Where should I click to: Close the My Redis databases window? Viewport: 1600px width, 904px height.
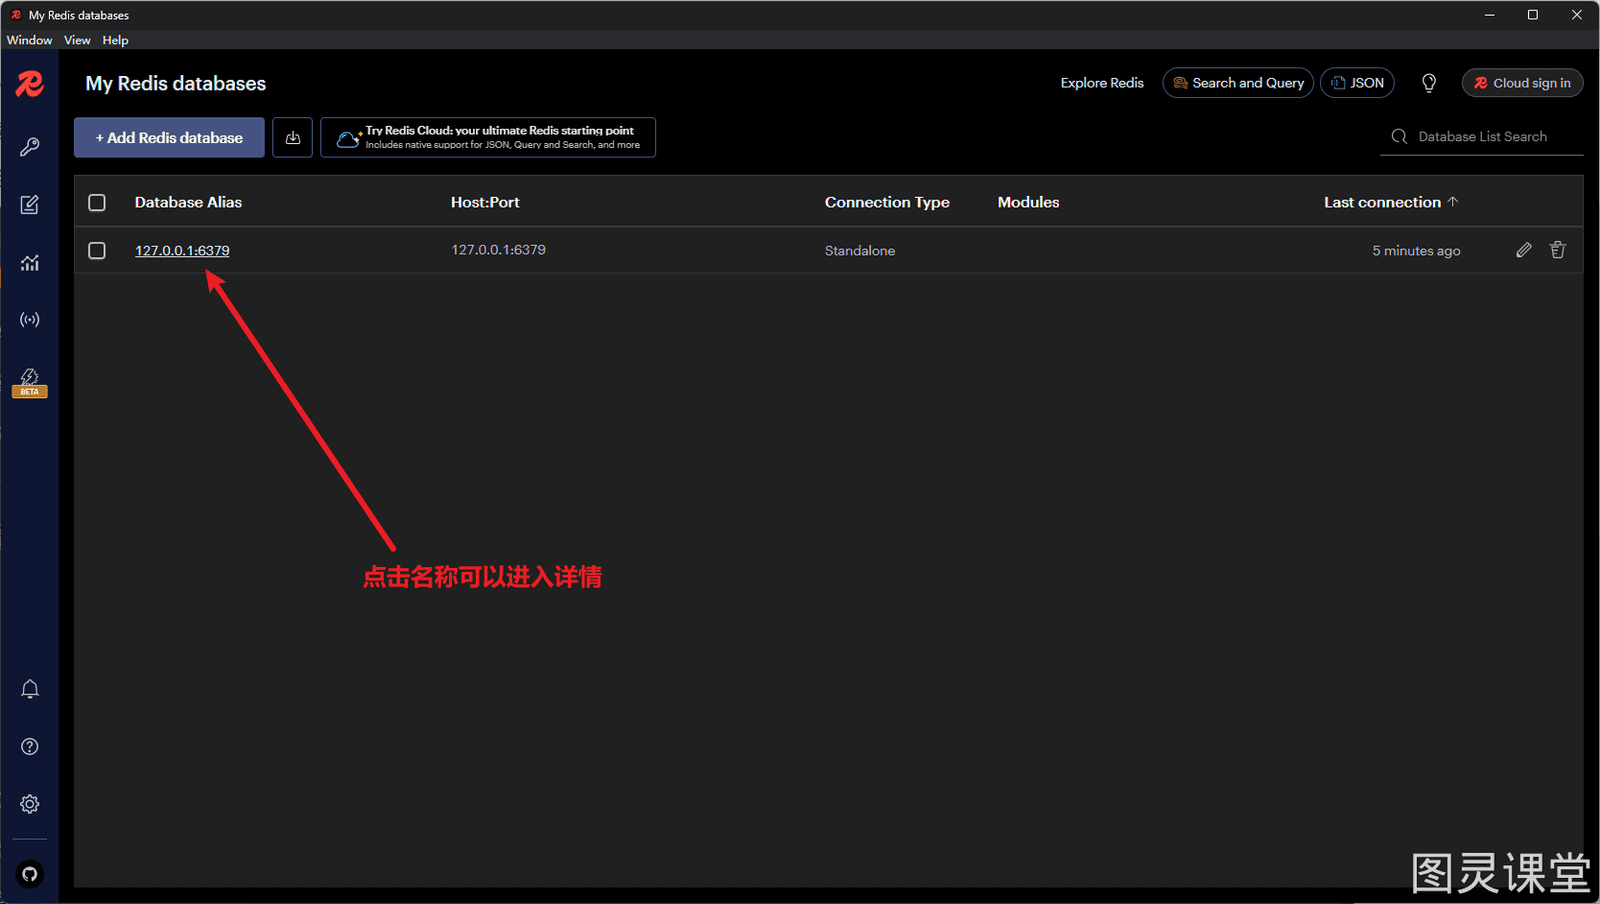(x=1577, y=15)
